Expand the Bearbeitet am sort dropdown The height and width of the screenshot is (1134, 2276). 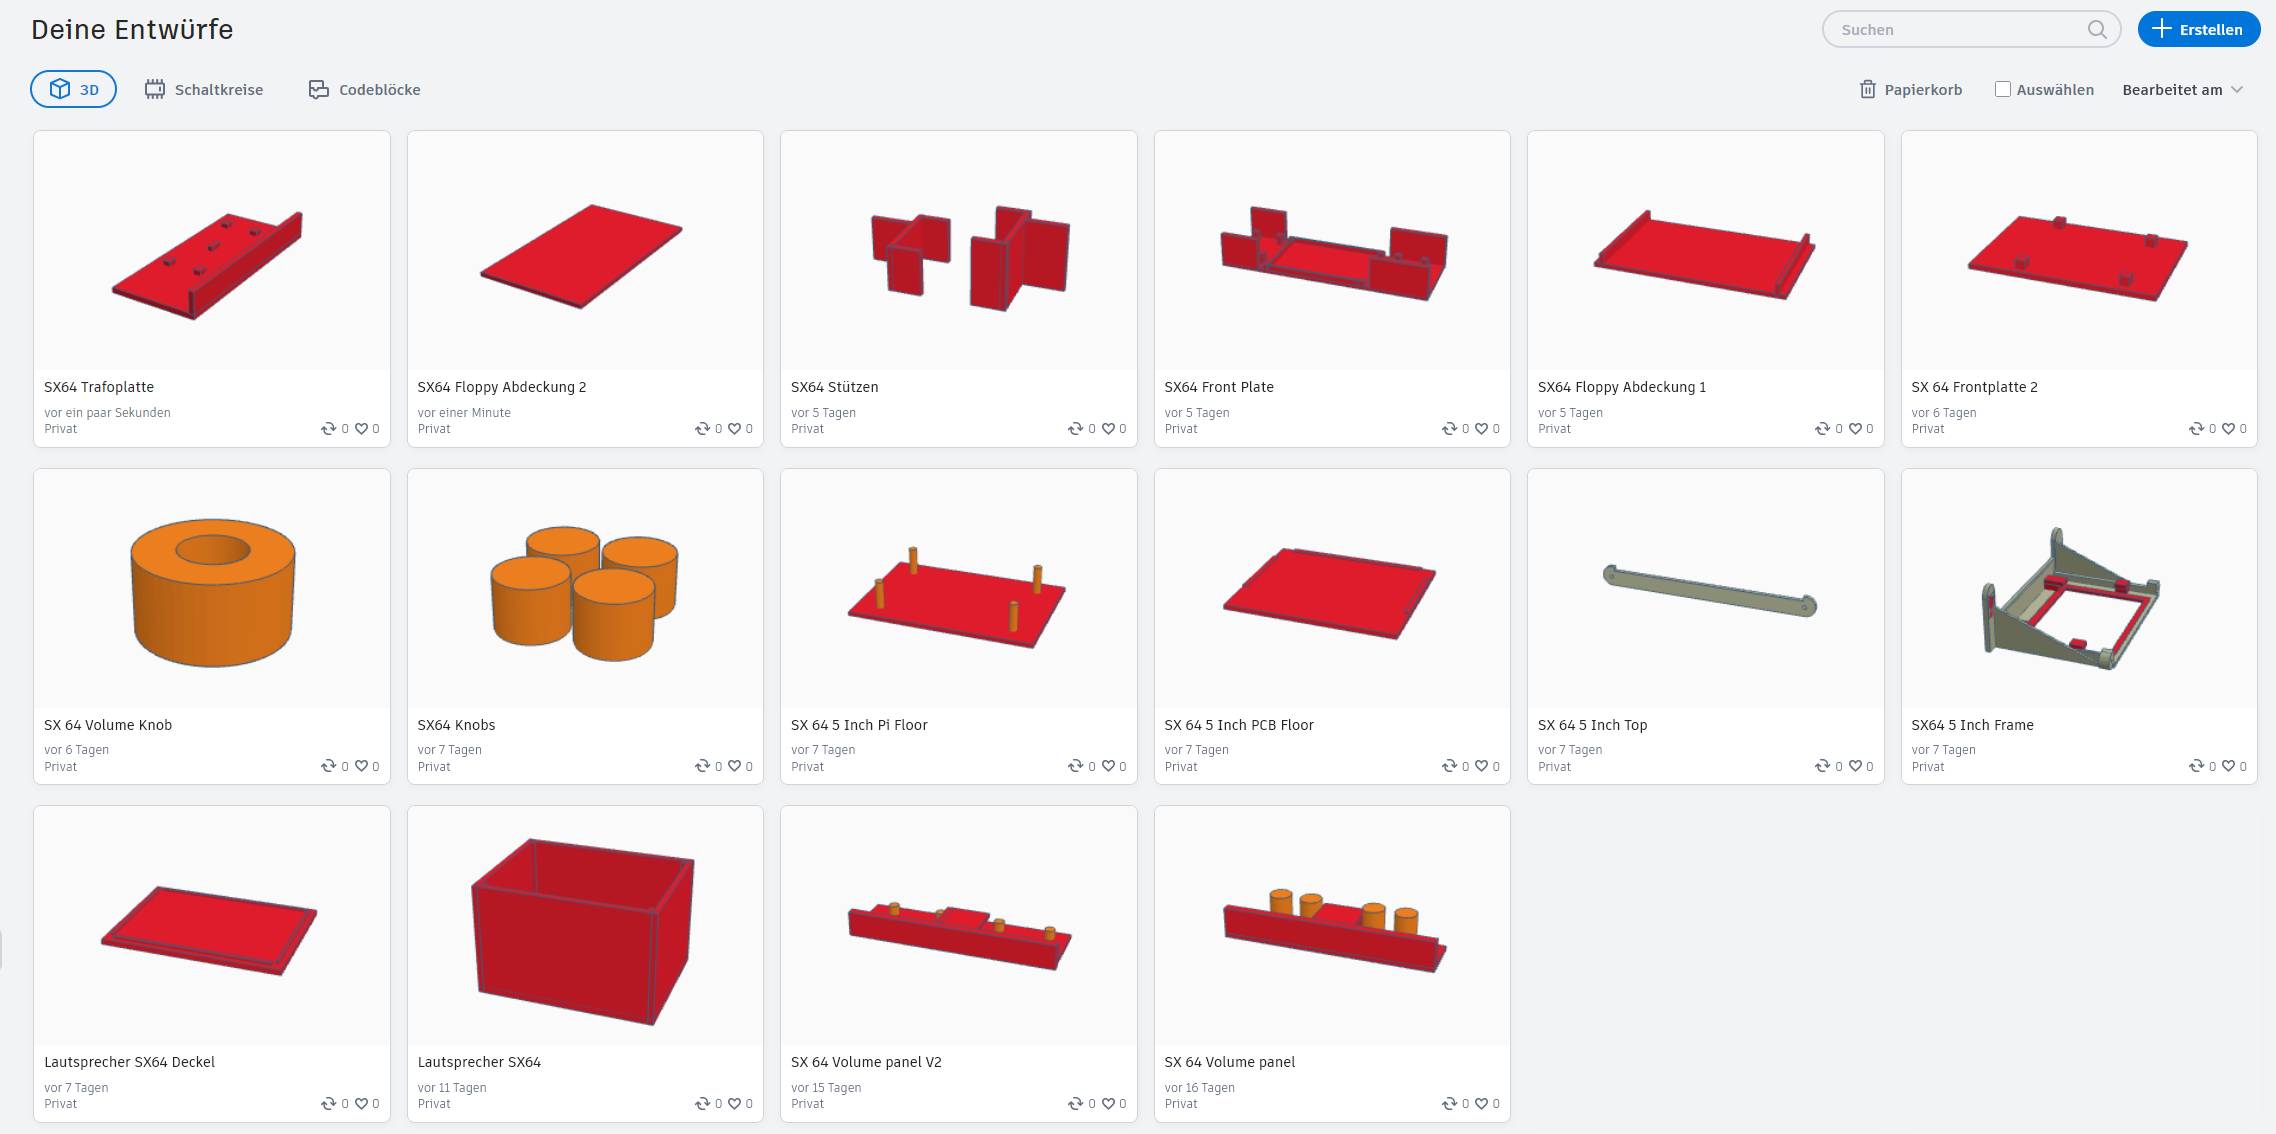coord(2183,90)
